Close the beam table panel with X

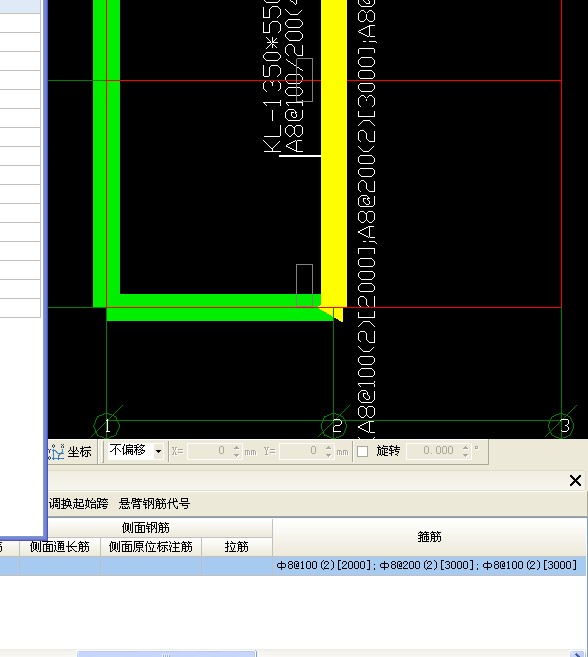[575, 481]
